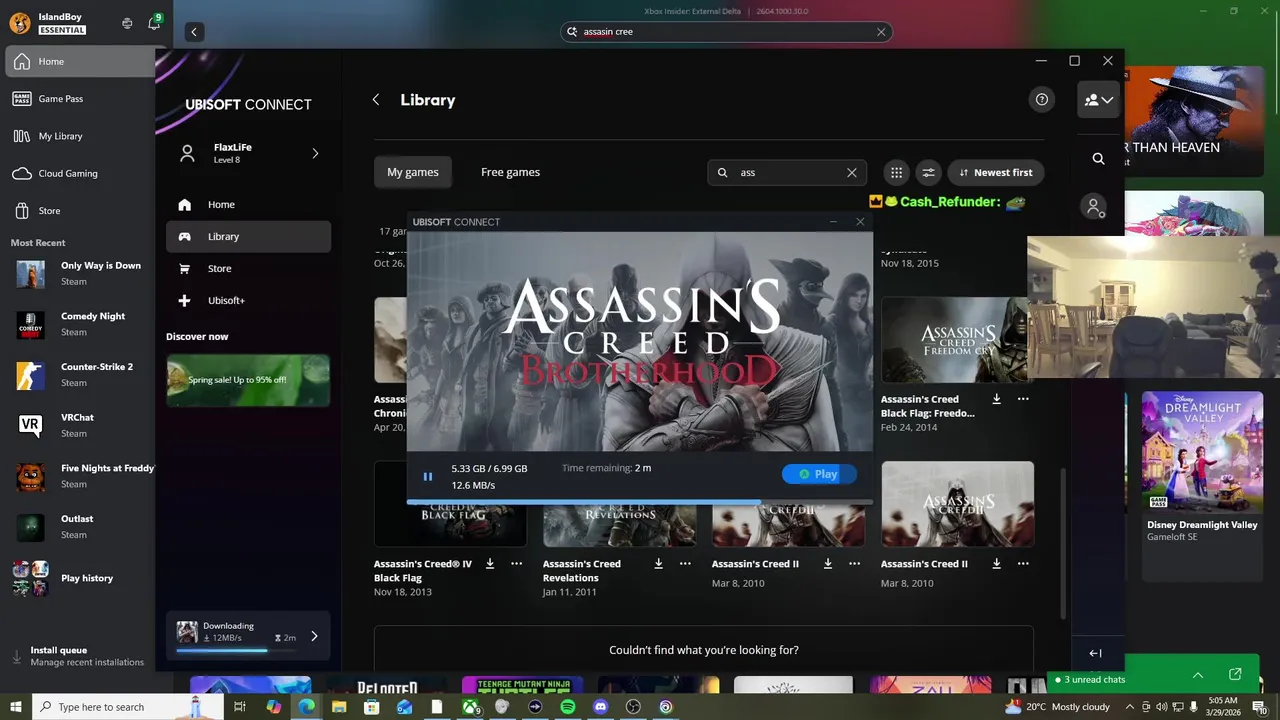Click the library search field containing 'ass'

coord(788,172)
